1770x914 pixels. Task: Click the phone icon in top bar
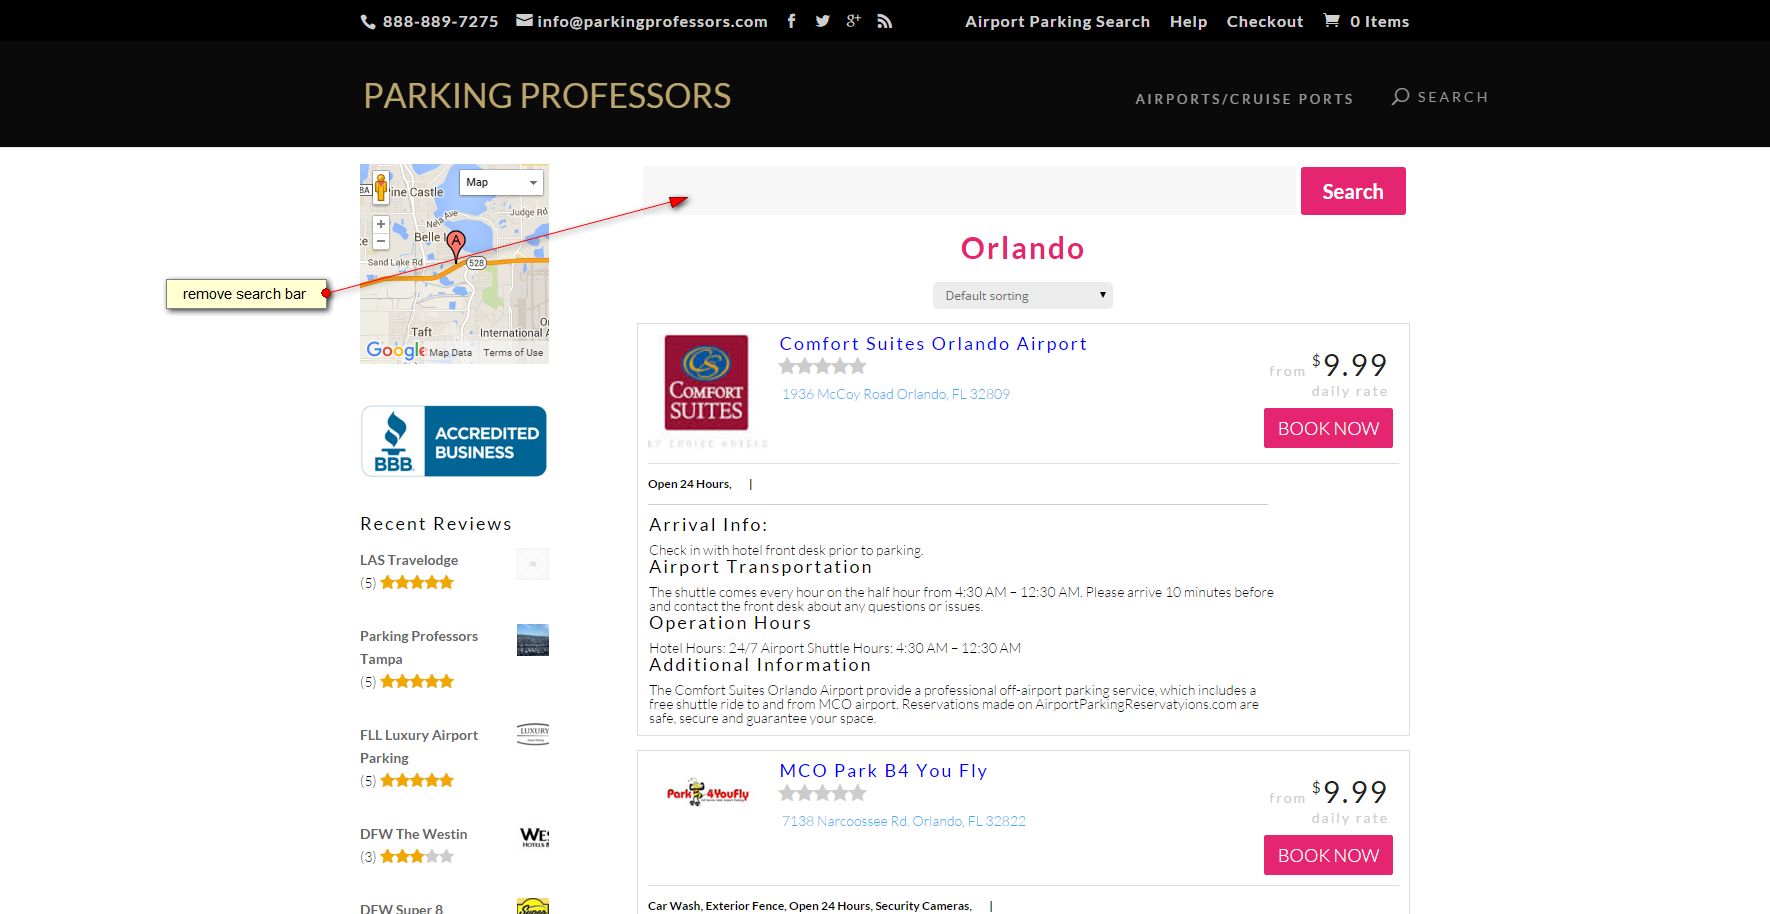tap(368, 22)
